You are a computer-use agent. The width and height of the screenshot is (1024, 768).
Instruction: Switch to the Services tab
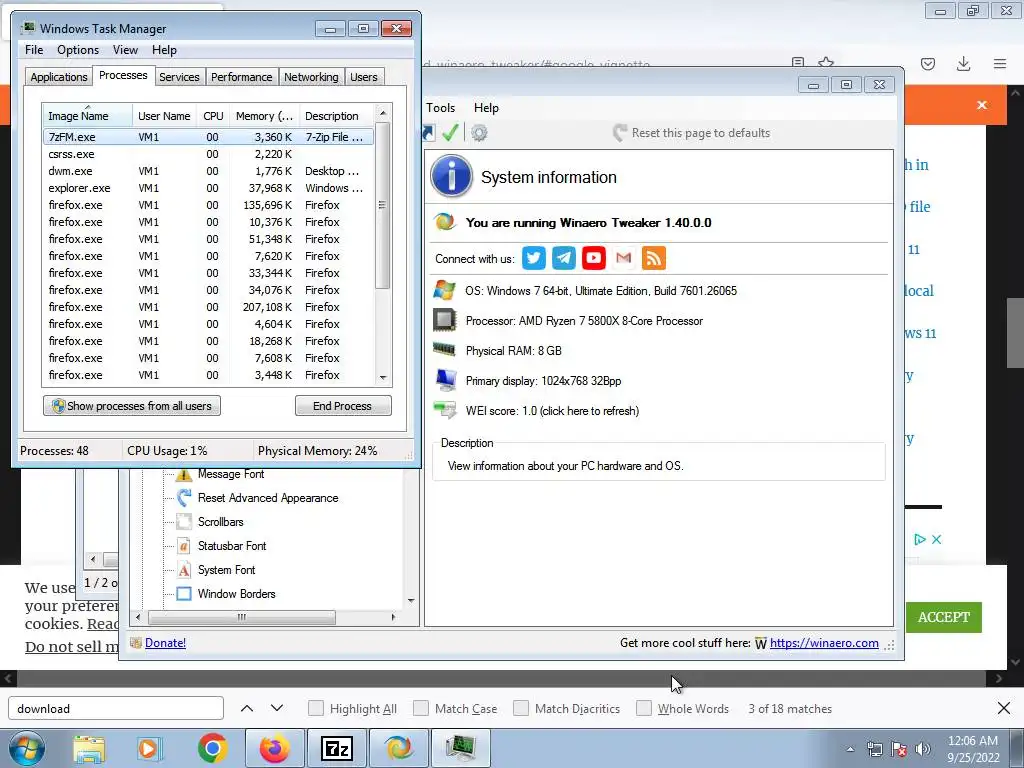tap(179, 77)
